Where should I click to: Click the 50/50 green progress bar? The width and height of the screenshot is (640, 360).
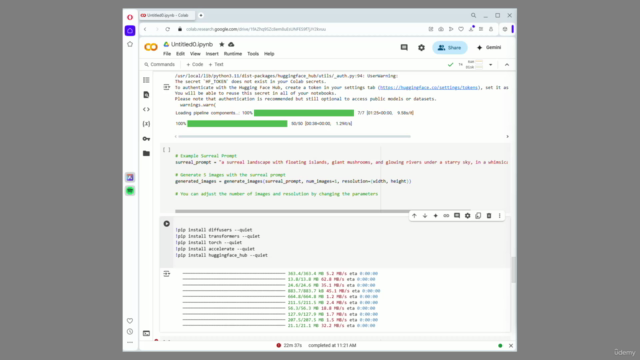click(237, 123)
